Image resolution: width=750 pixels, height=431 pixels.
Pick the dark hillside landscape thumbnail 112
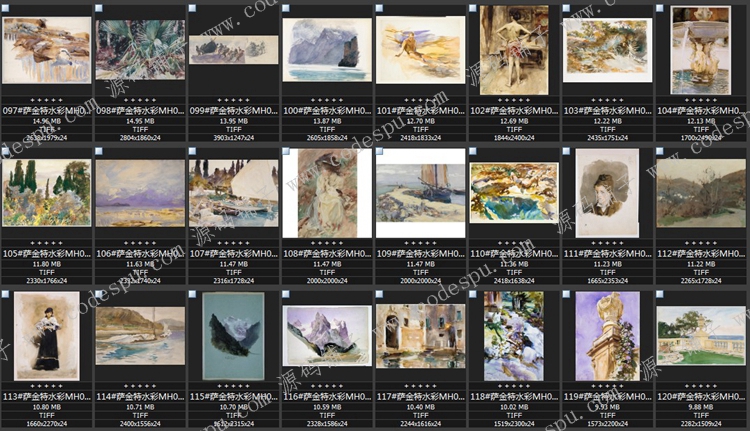pyautogui.click(x=701, y=193)
